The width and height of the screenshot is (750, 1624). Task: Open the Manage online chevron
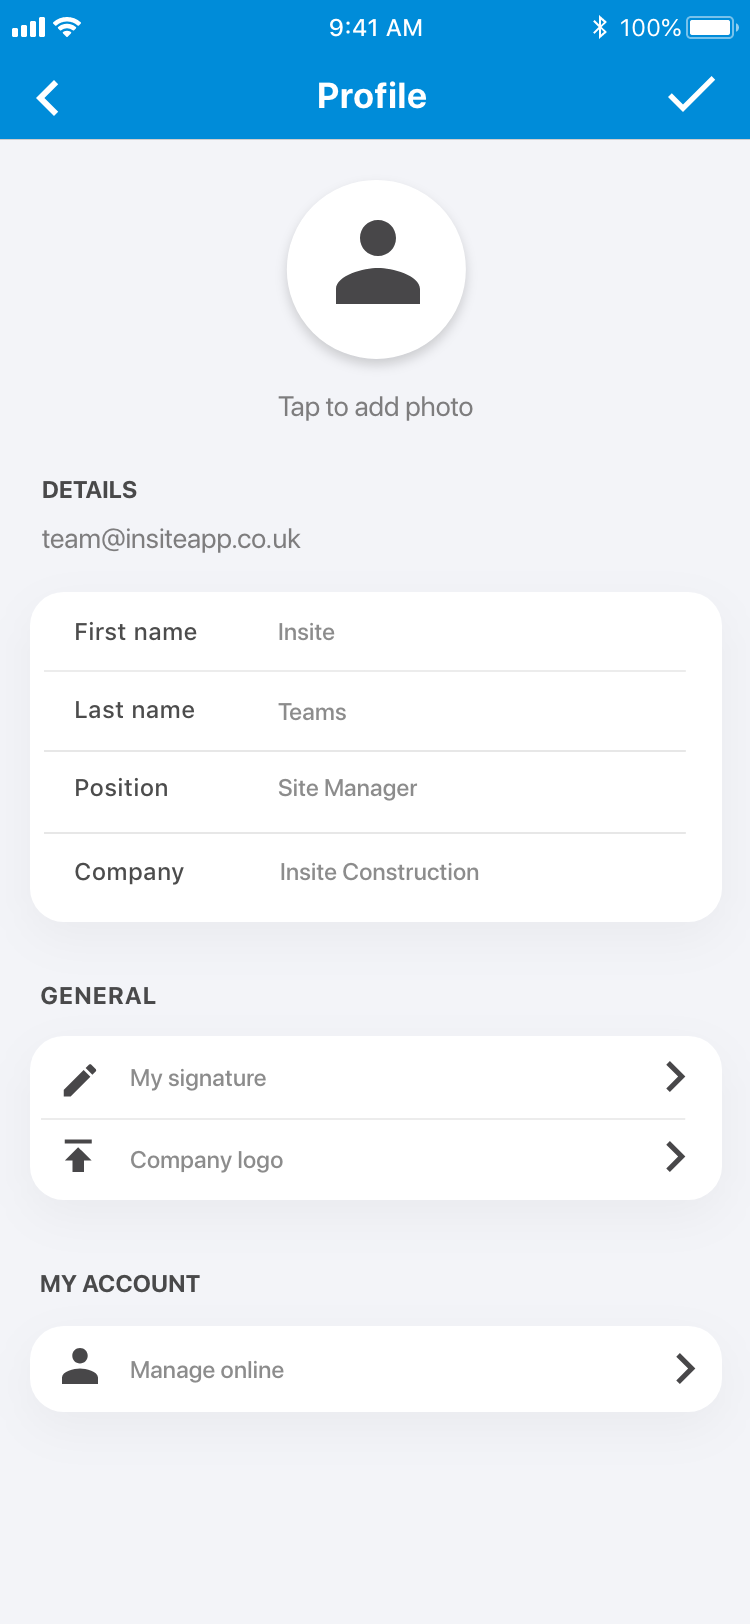click(x=685, y=1368)
